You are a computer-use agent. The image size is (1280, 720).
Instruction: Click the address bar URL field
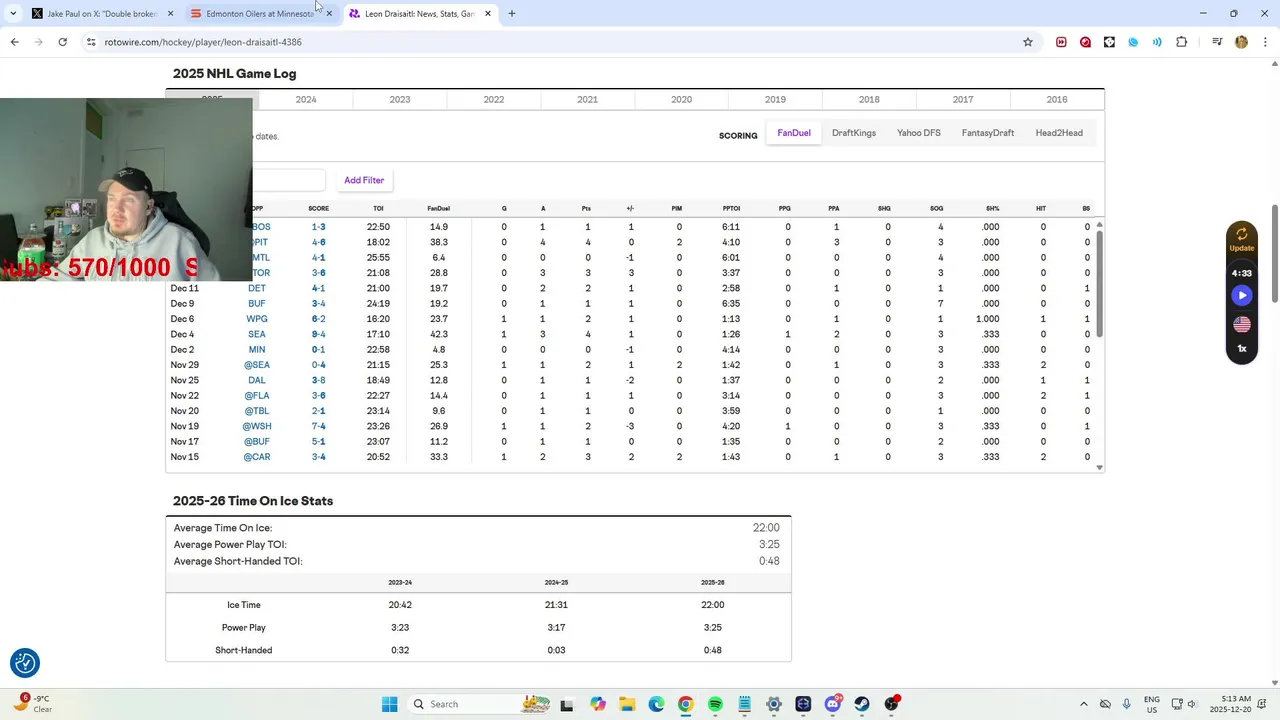click(x=560, y=42)
